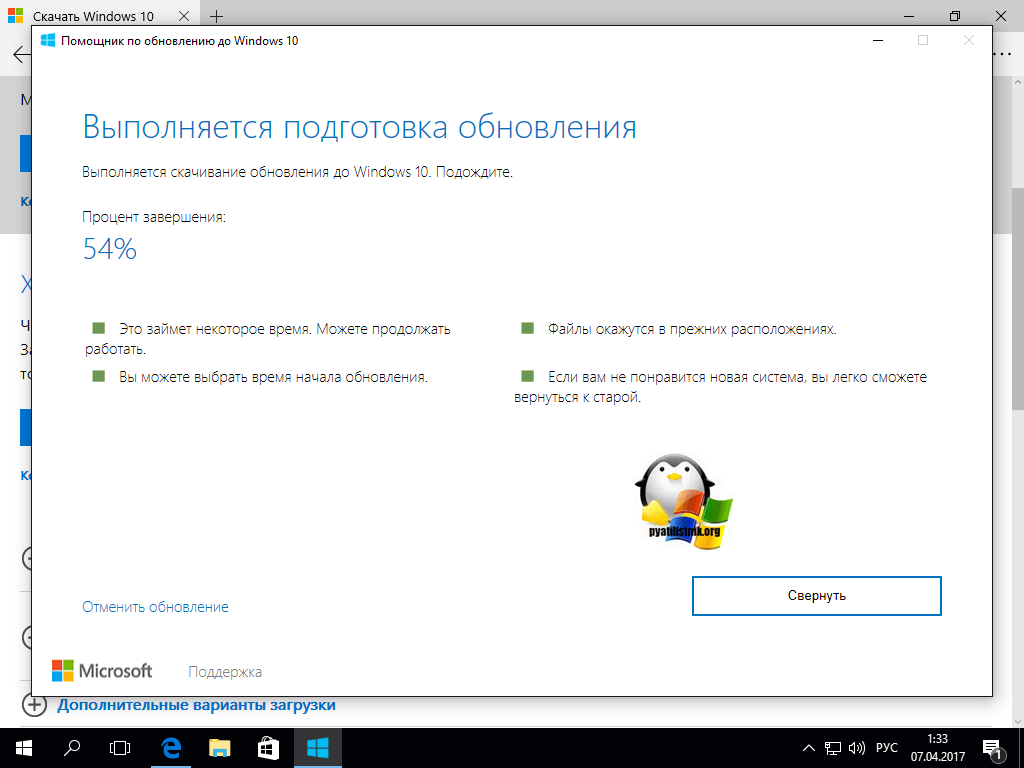Expand Дополнительные варианты загрузки section
The width and height of the screenshot is (1024, 768).
197,705
